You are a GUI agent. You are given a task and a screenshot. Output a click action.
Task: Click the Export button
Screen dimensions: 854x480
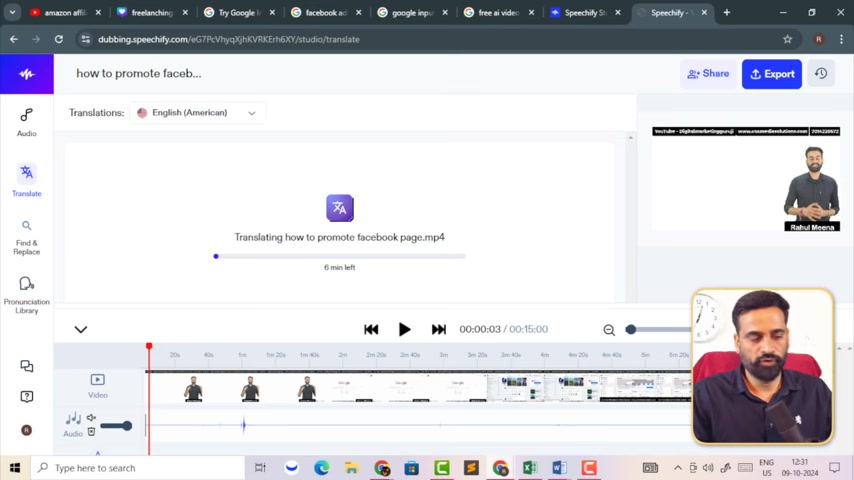coord(772,74)
